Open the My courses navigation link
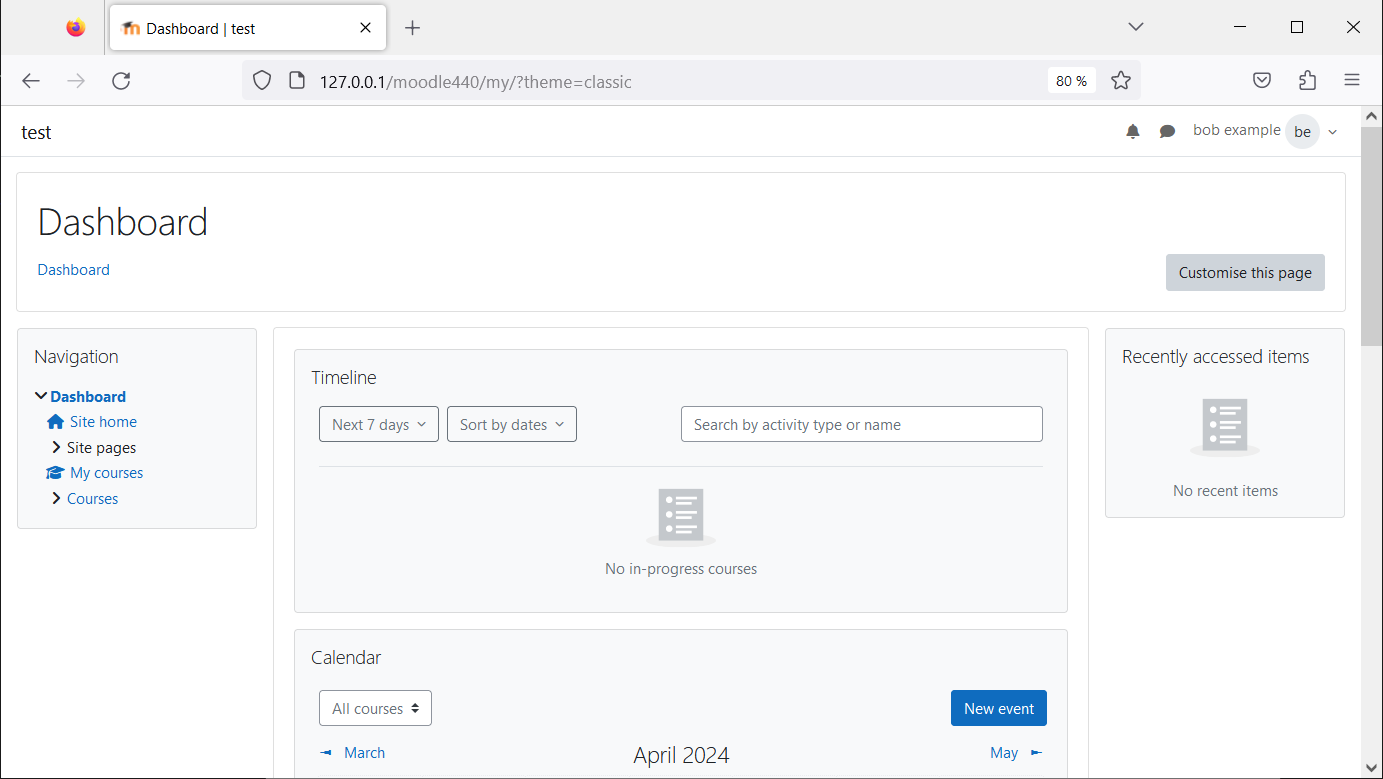 click(106, 473)
